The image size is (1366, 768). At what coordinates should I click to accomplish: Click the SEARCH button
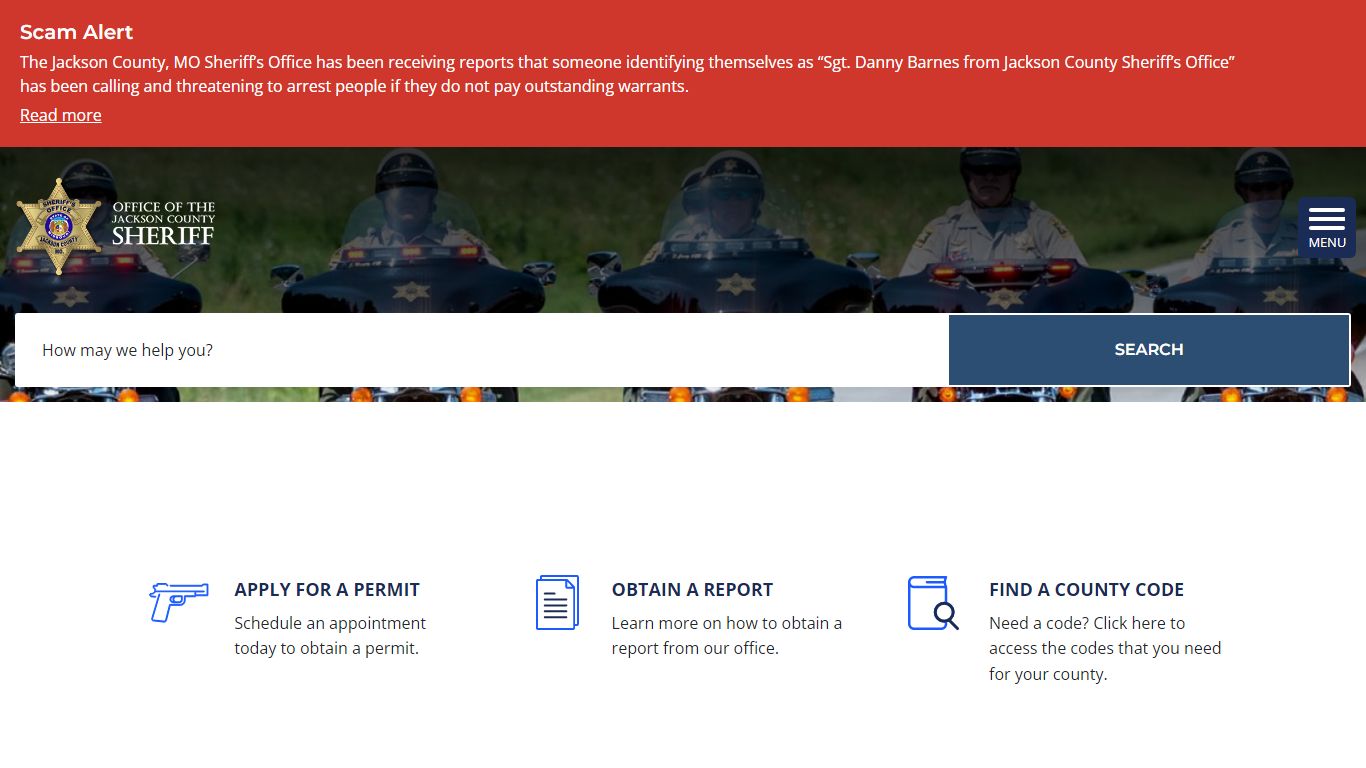[1149, 350]
